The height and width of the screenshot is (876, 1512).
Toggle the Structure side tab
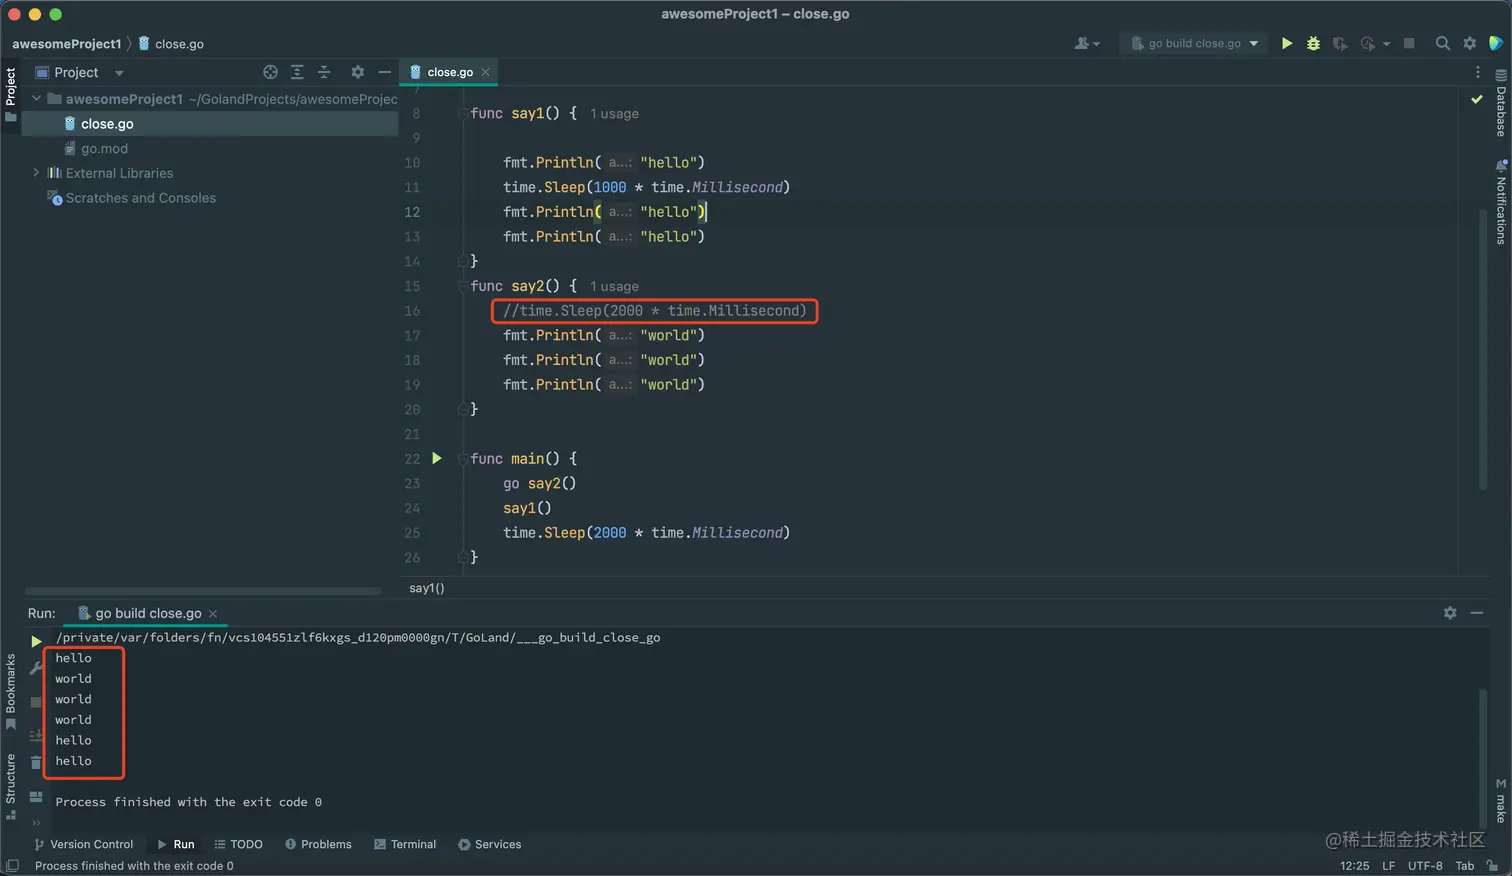pos(11,786)
